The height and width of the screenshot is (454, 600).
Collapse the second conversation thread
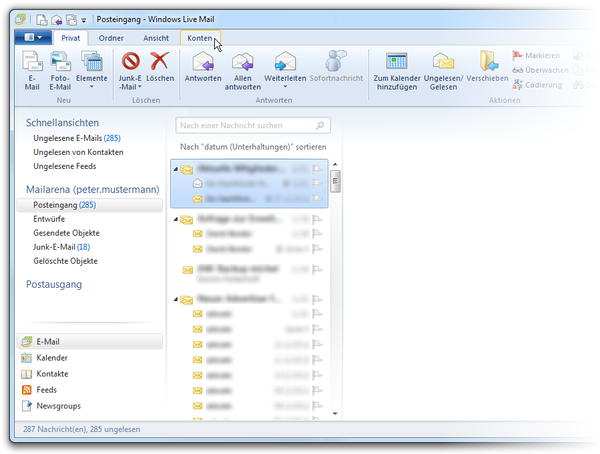[x=176, y=219]
